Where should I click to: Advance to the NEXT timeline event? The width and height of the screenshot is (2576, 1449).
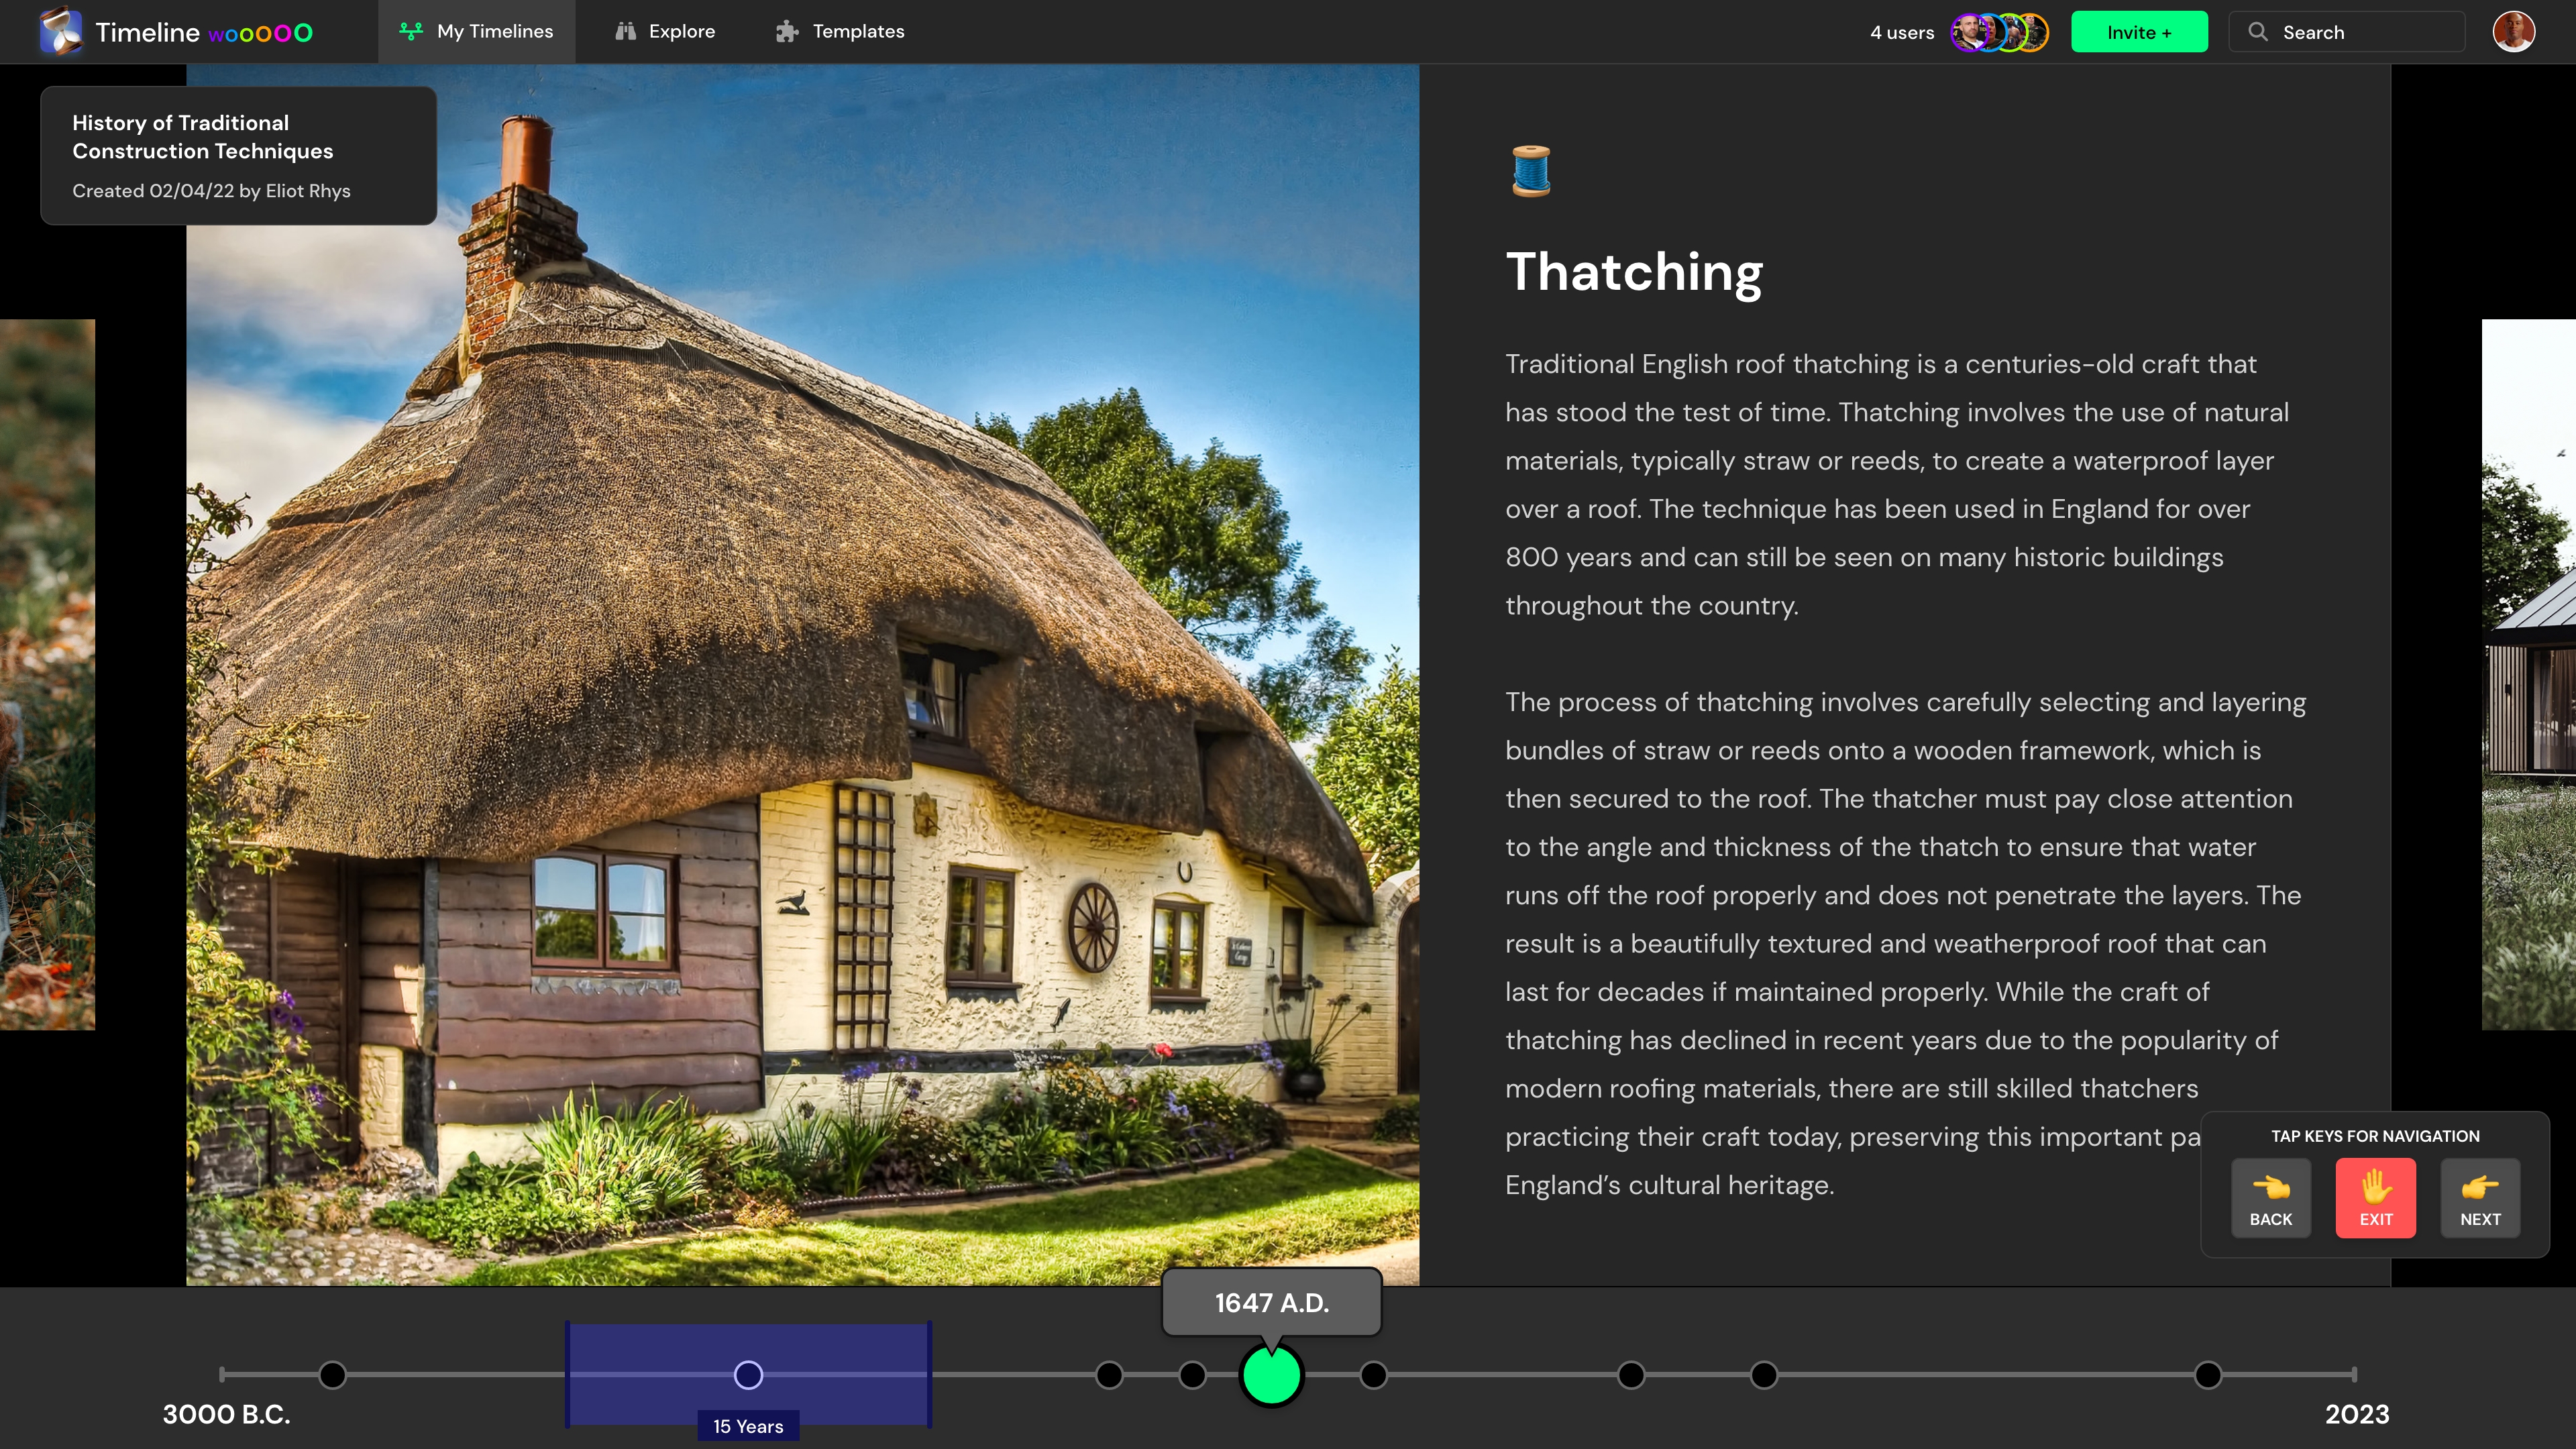click(2480, 1198)
